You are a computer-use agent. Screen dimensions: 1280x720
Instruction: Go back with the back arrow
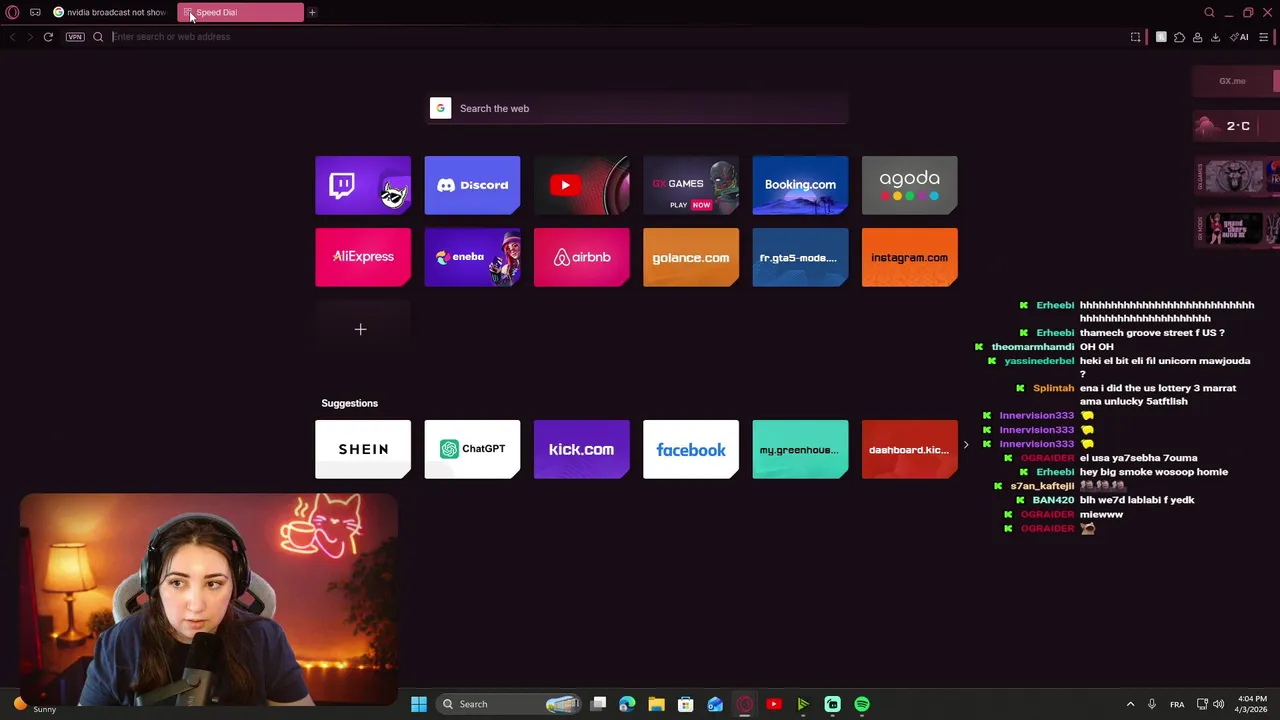pos(12,37)
